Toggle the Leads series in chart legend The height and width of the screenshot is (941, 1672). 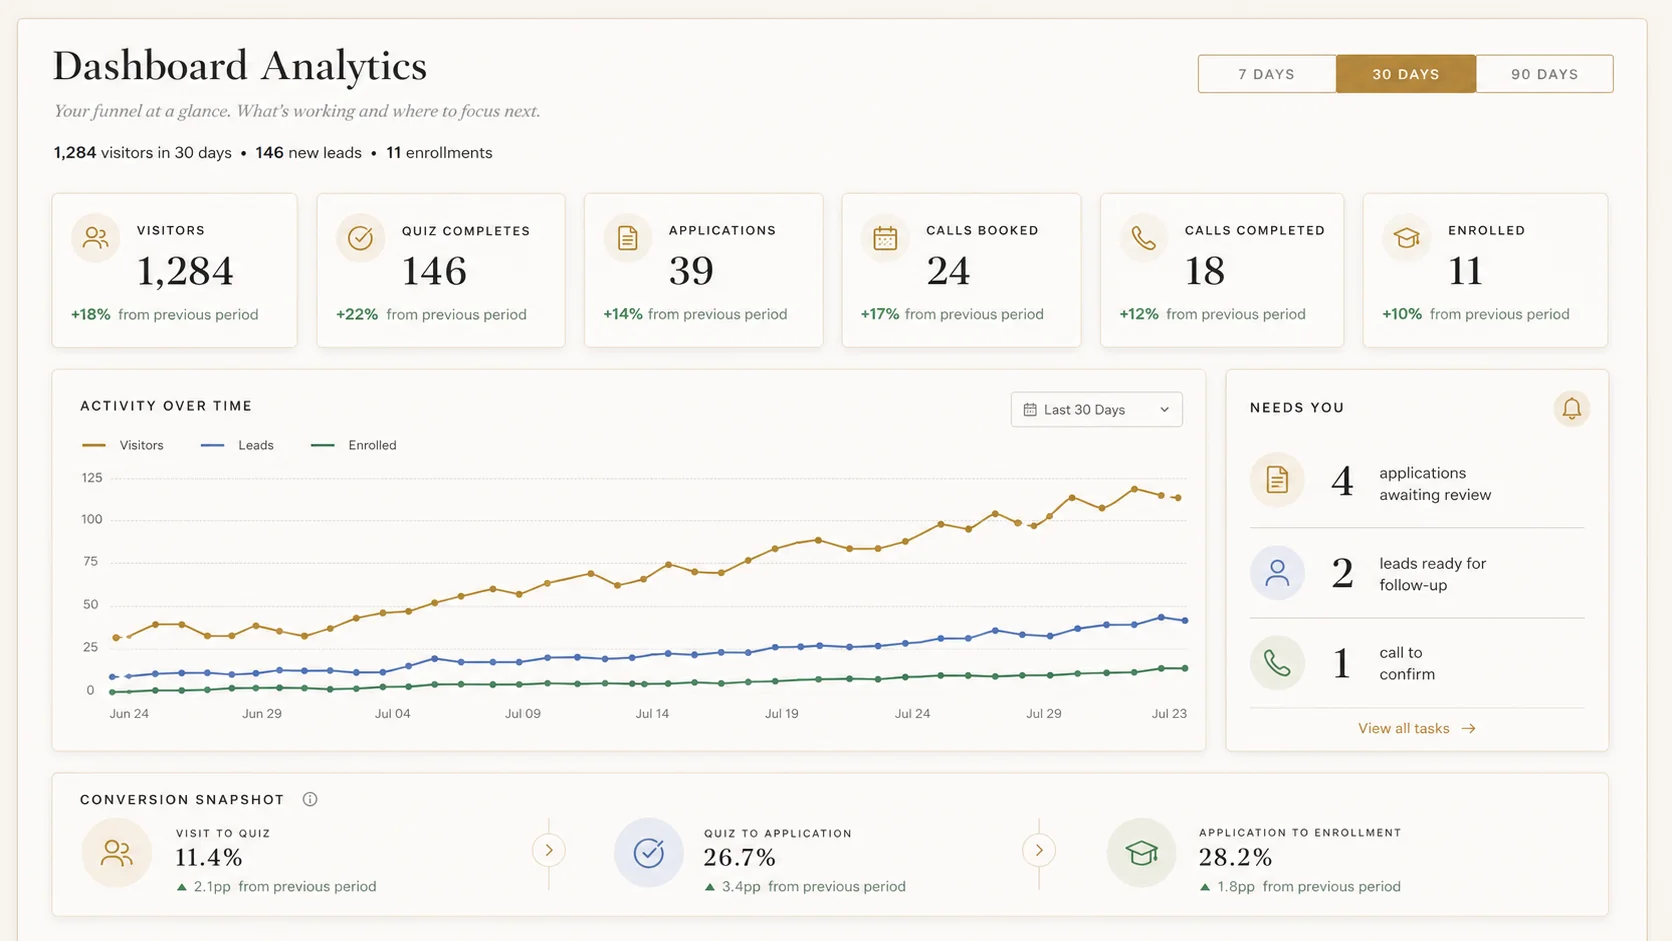[x=237, y=445]
